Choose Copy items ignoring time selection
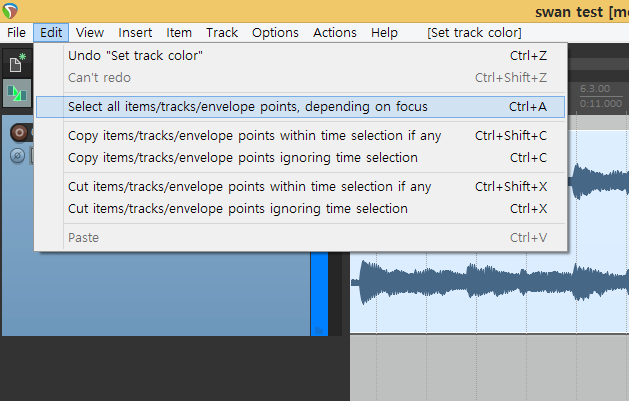The width and height of the screenshot is (629, 401). (300, 158)
